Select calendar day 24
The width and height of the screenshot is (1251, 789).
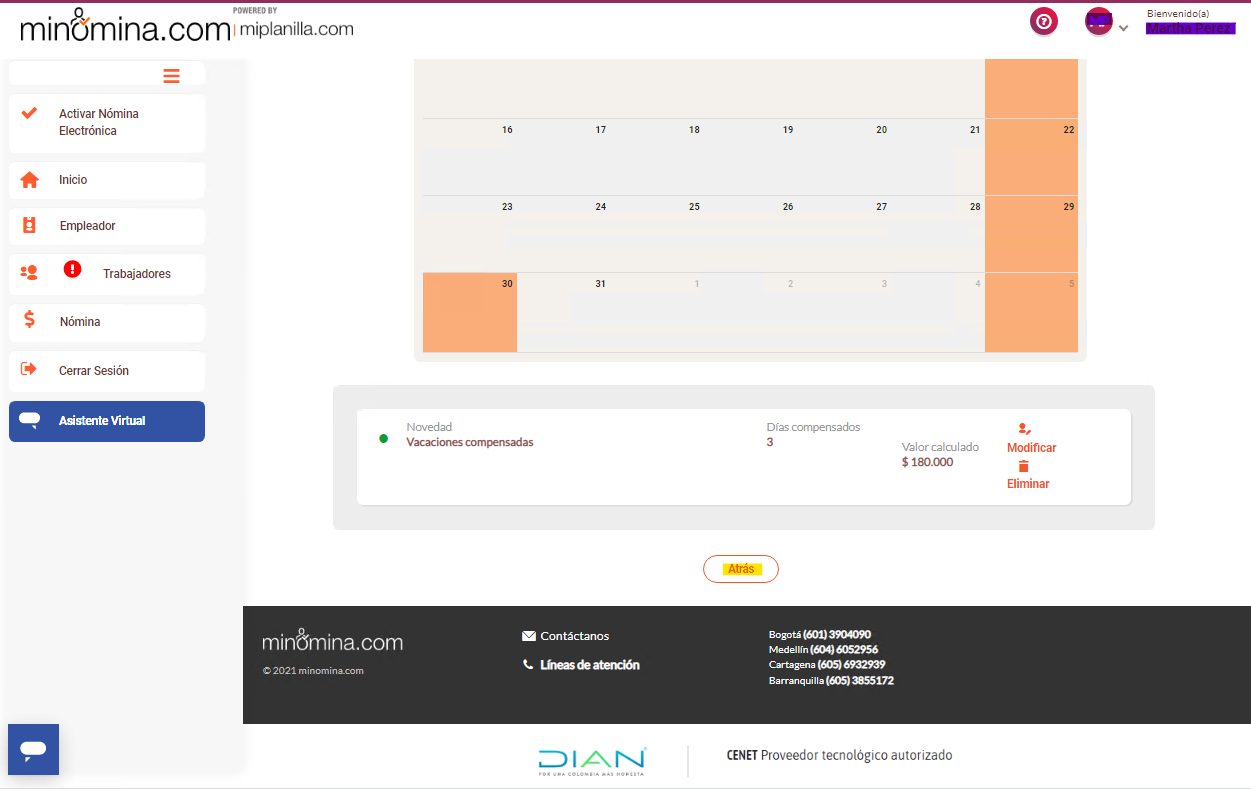click(564, 234)
